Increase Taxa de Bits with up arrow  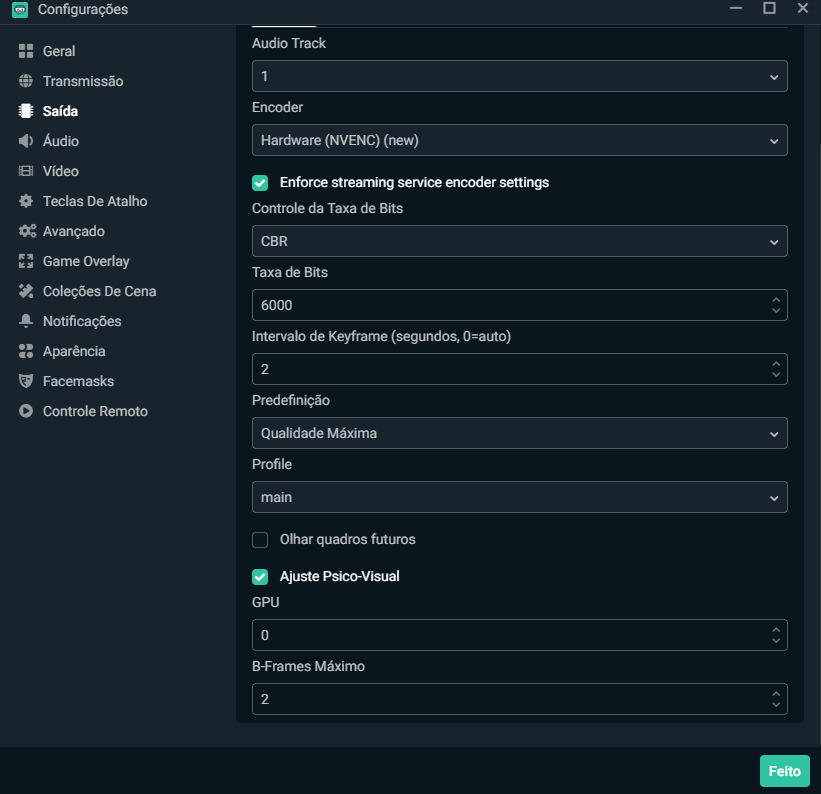[x=776, y=300]
